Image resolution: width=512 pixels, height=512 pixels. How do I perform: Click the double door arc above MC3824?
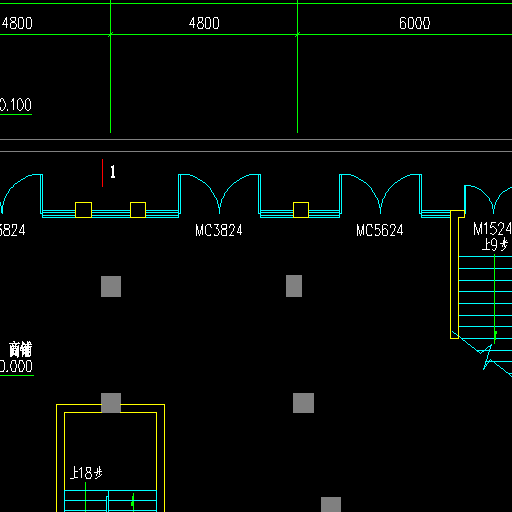tap(219, 194)
